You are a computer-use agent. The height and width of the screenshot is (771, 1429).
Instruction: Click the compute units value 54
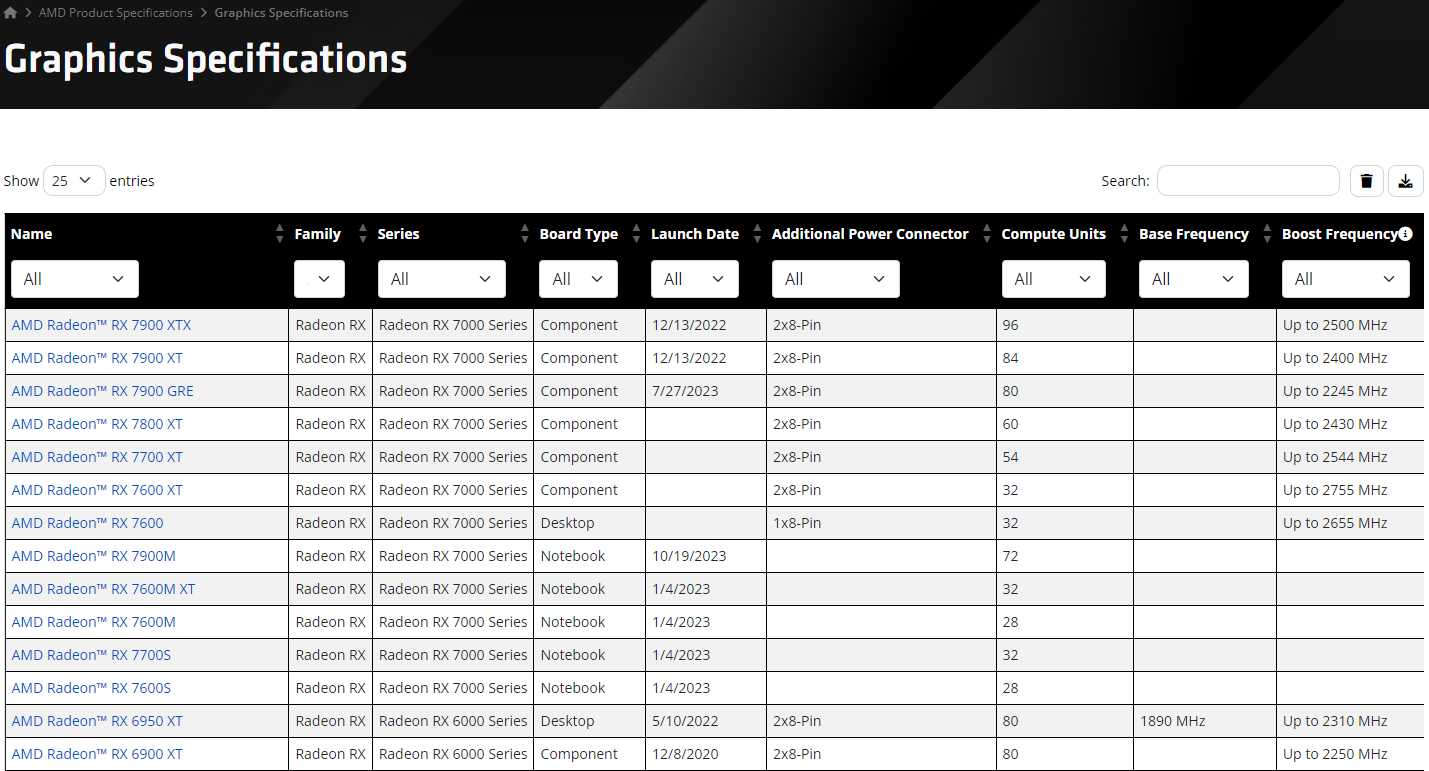point(1011,457)
